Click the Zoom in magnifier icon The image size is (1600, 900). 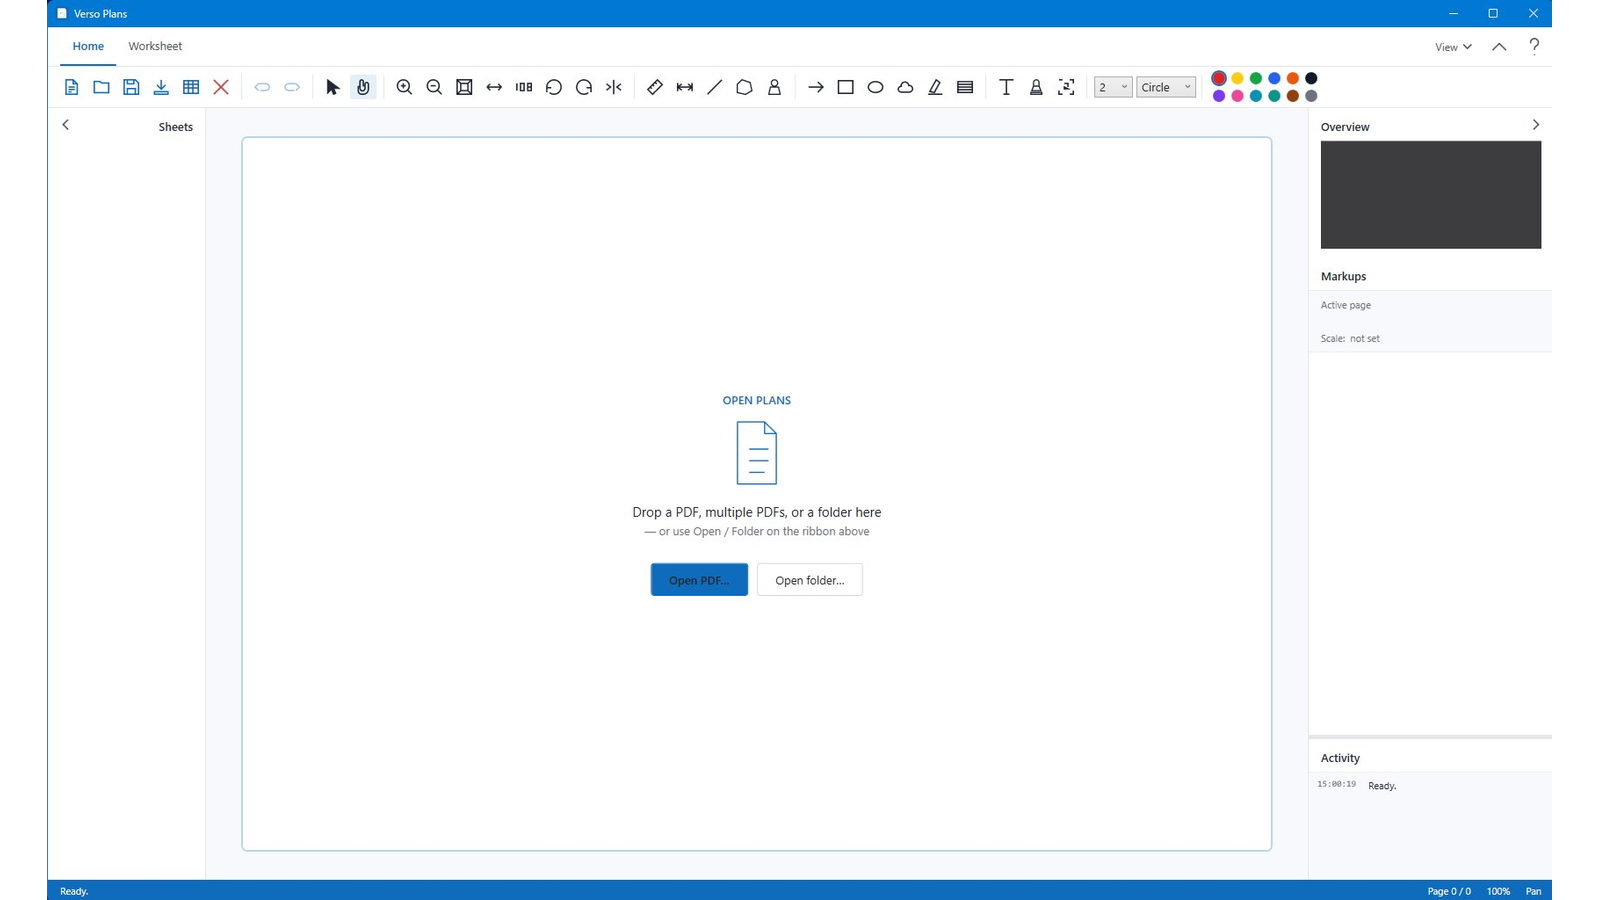[x=404, y=87]
